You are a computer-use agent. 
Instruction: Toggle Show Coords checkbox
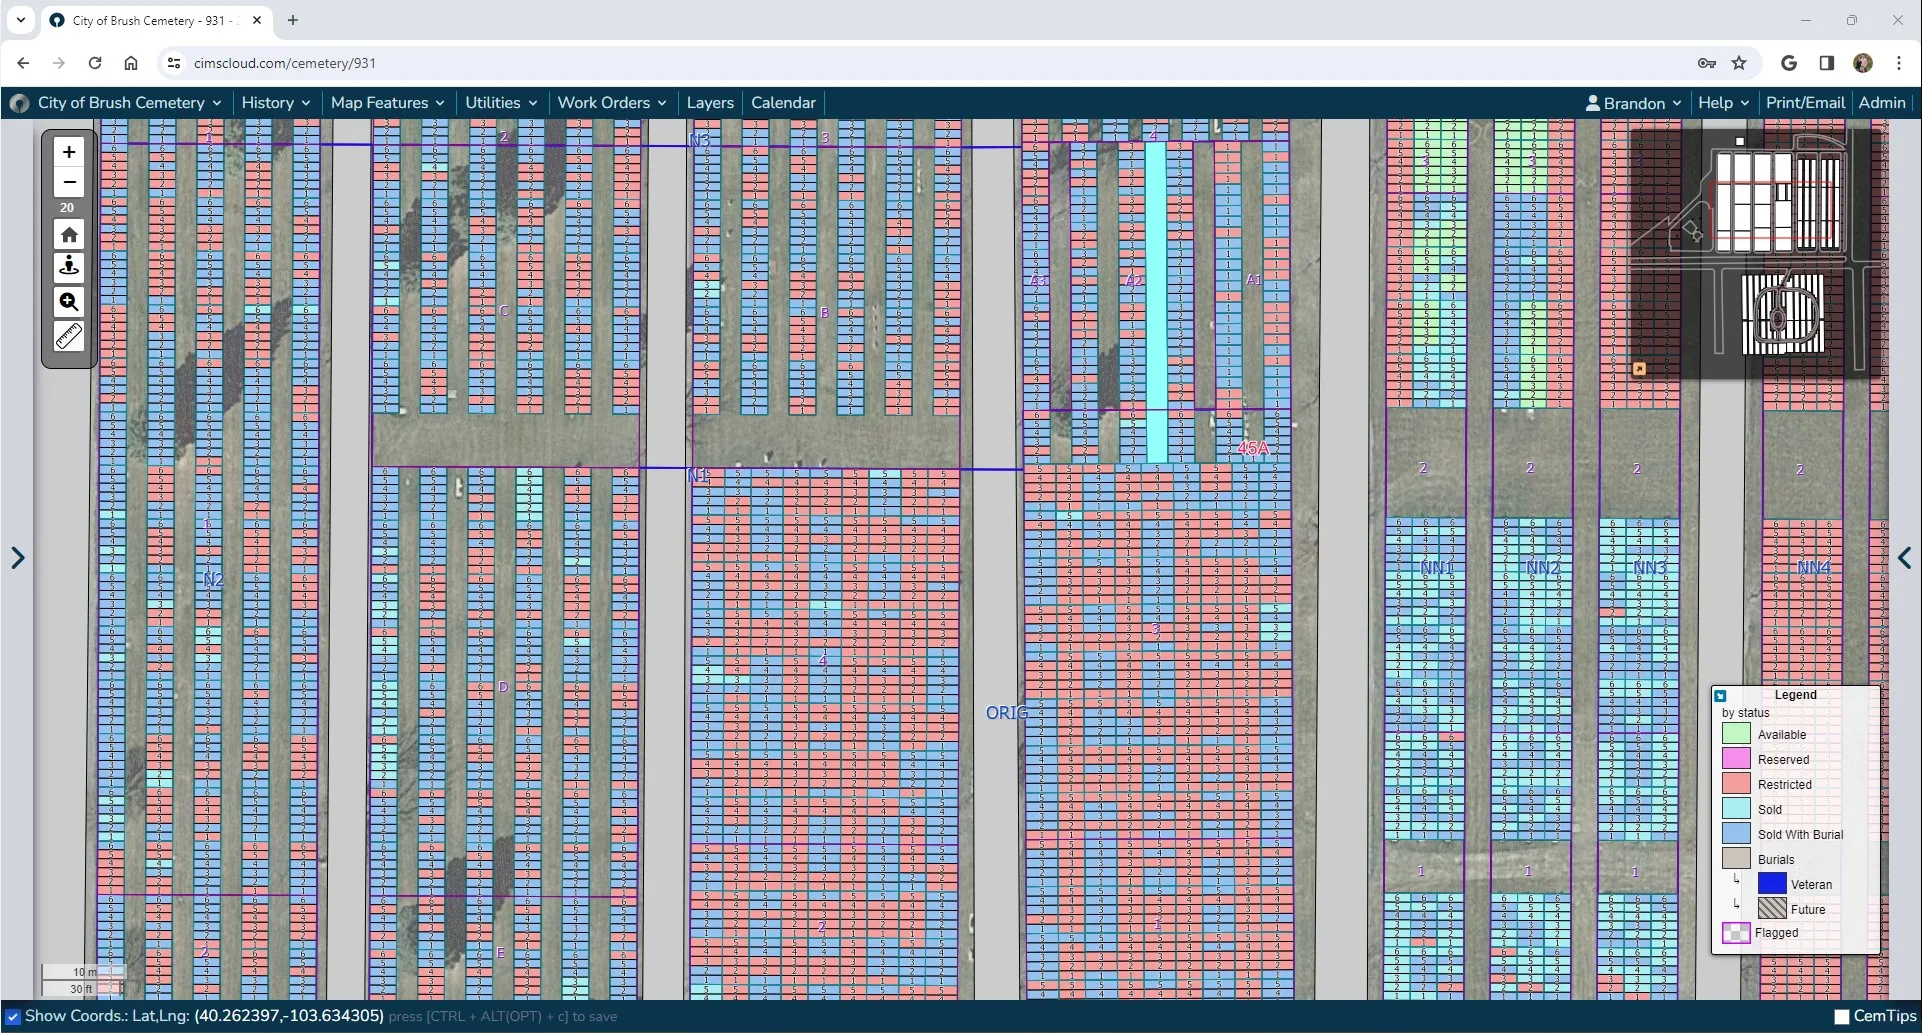pyautogui.click(x=13, y=1017)
